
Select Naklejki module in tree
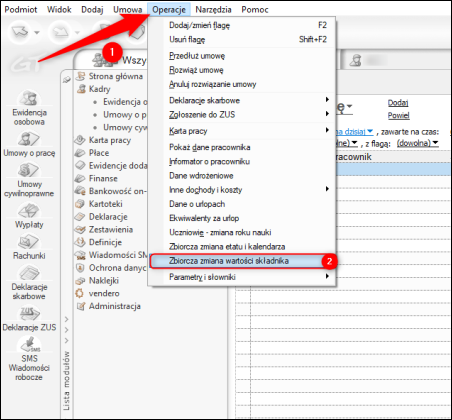[x=104, y=281]
